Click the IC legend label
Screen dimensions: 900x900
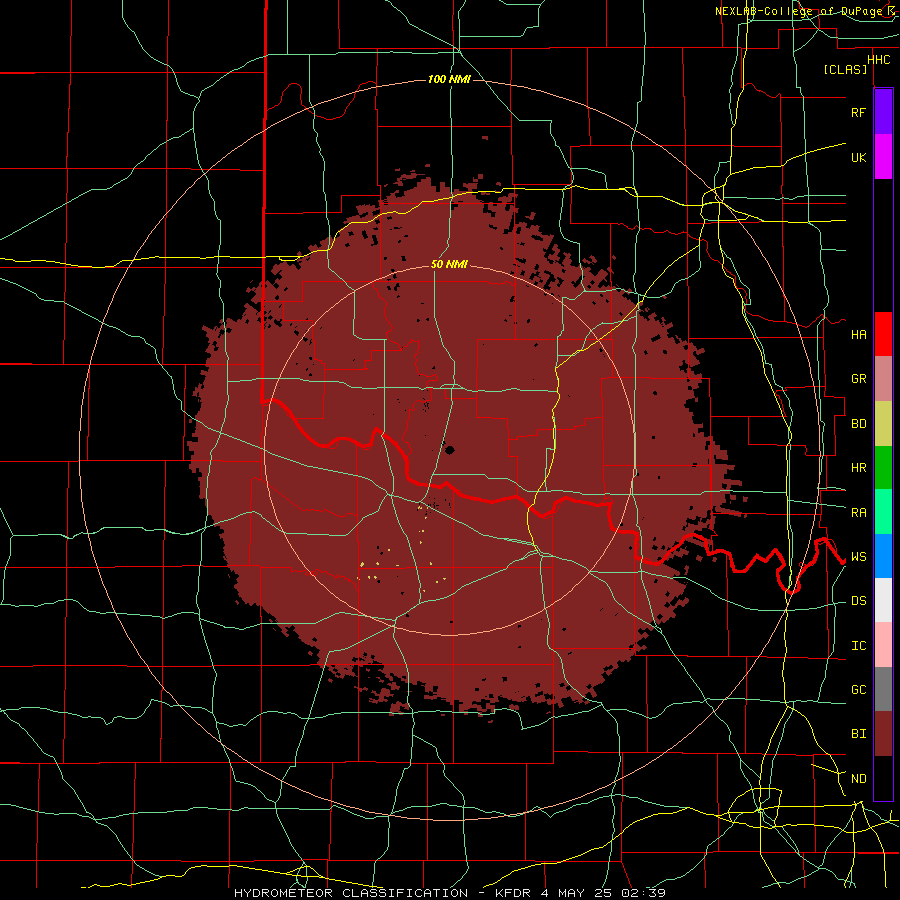(x=858, y=646)
